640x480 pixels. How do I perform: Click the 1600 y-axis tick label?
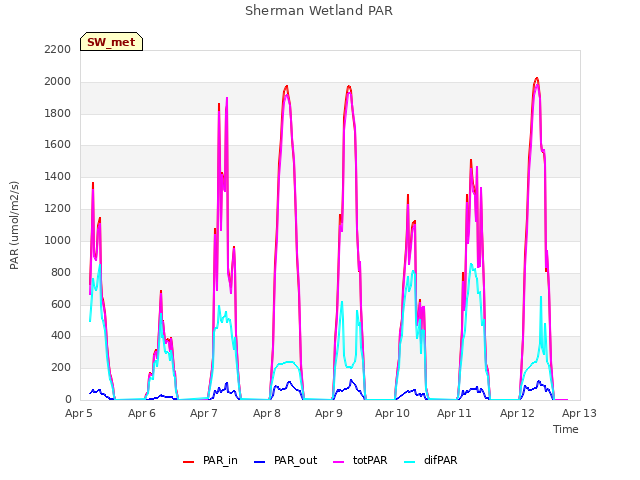click(x=58, y=144)
